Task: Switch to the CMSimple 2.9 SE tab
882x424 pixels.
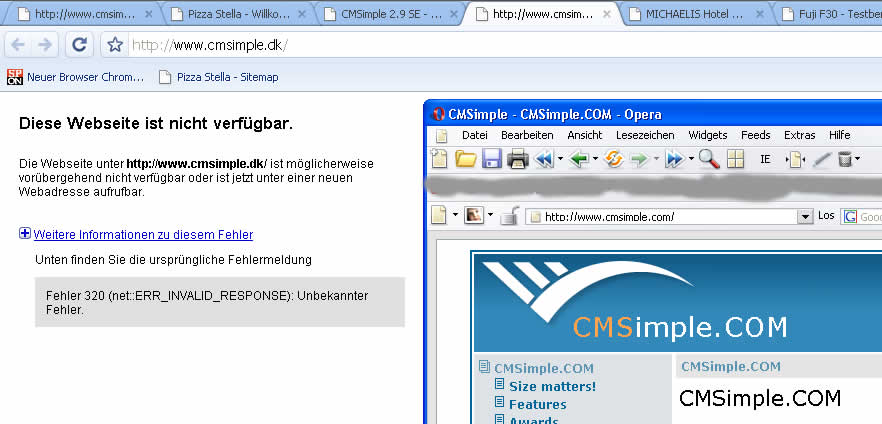Action: click(x=391, y=15)
